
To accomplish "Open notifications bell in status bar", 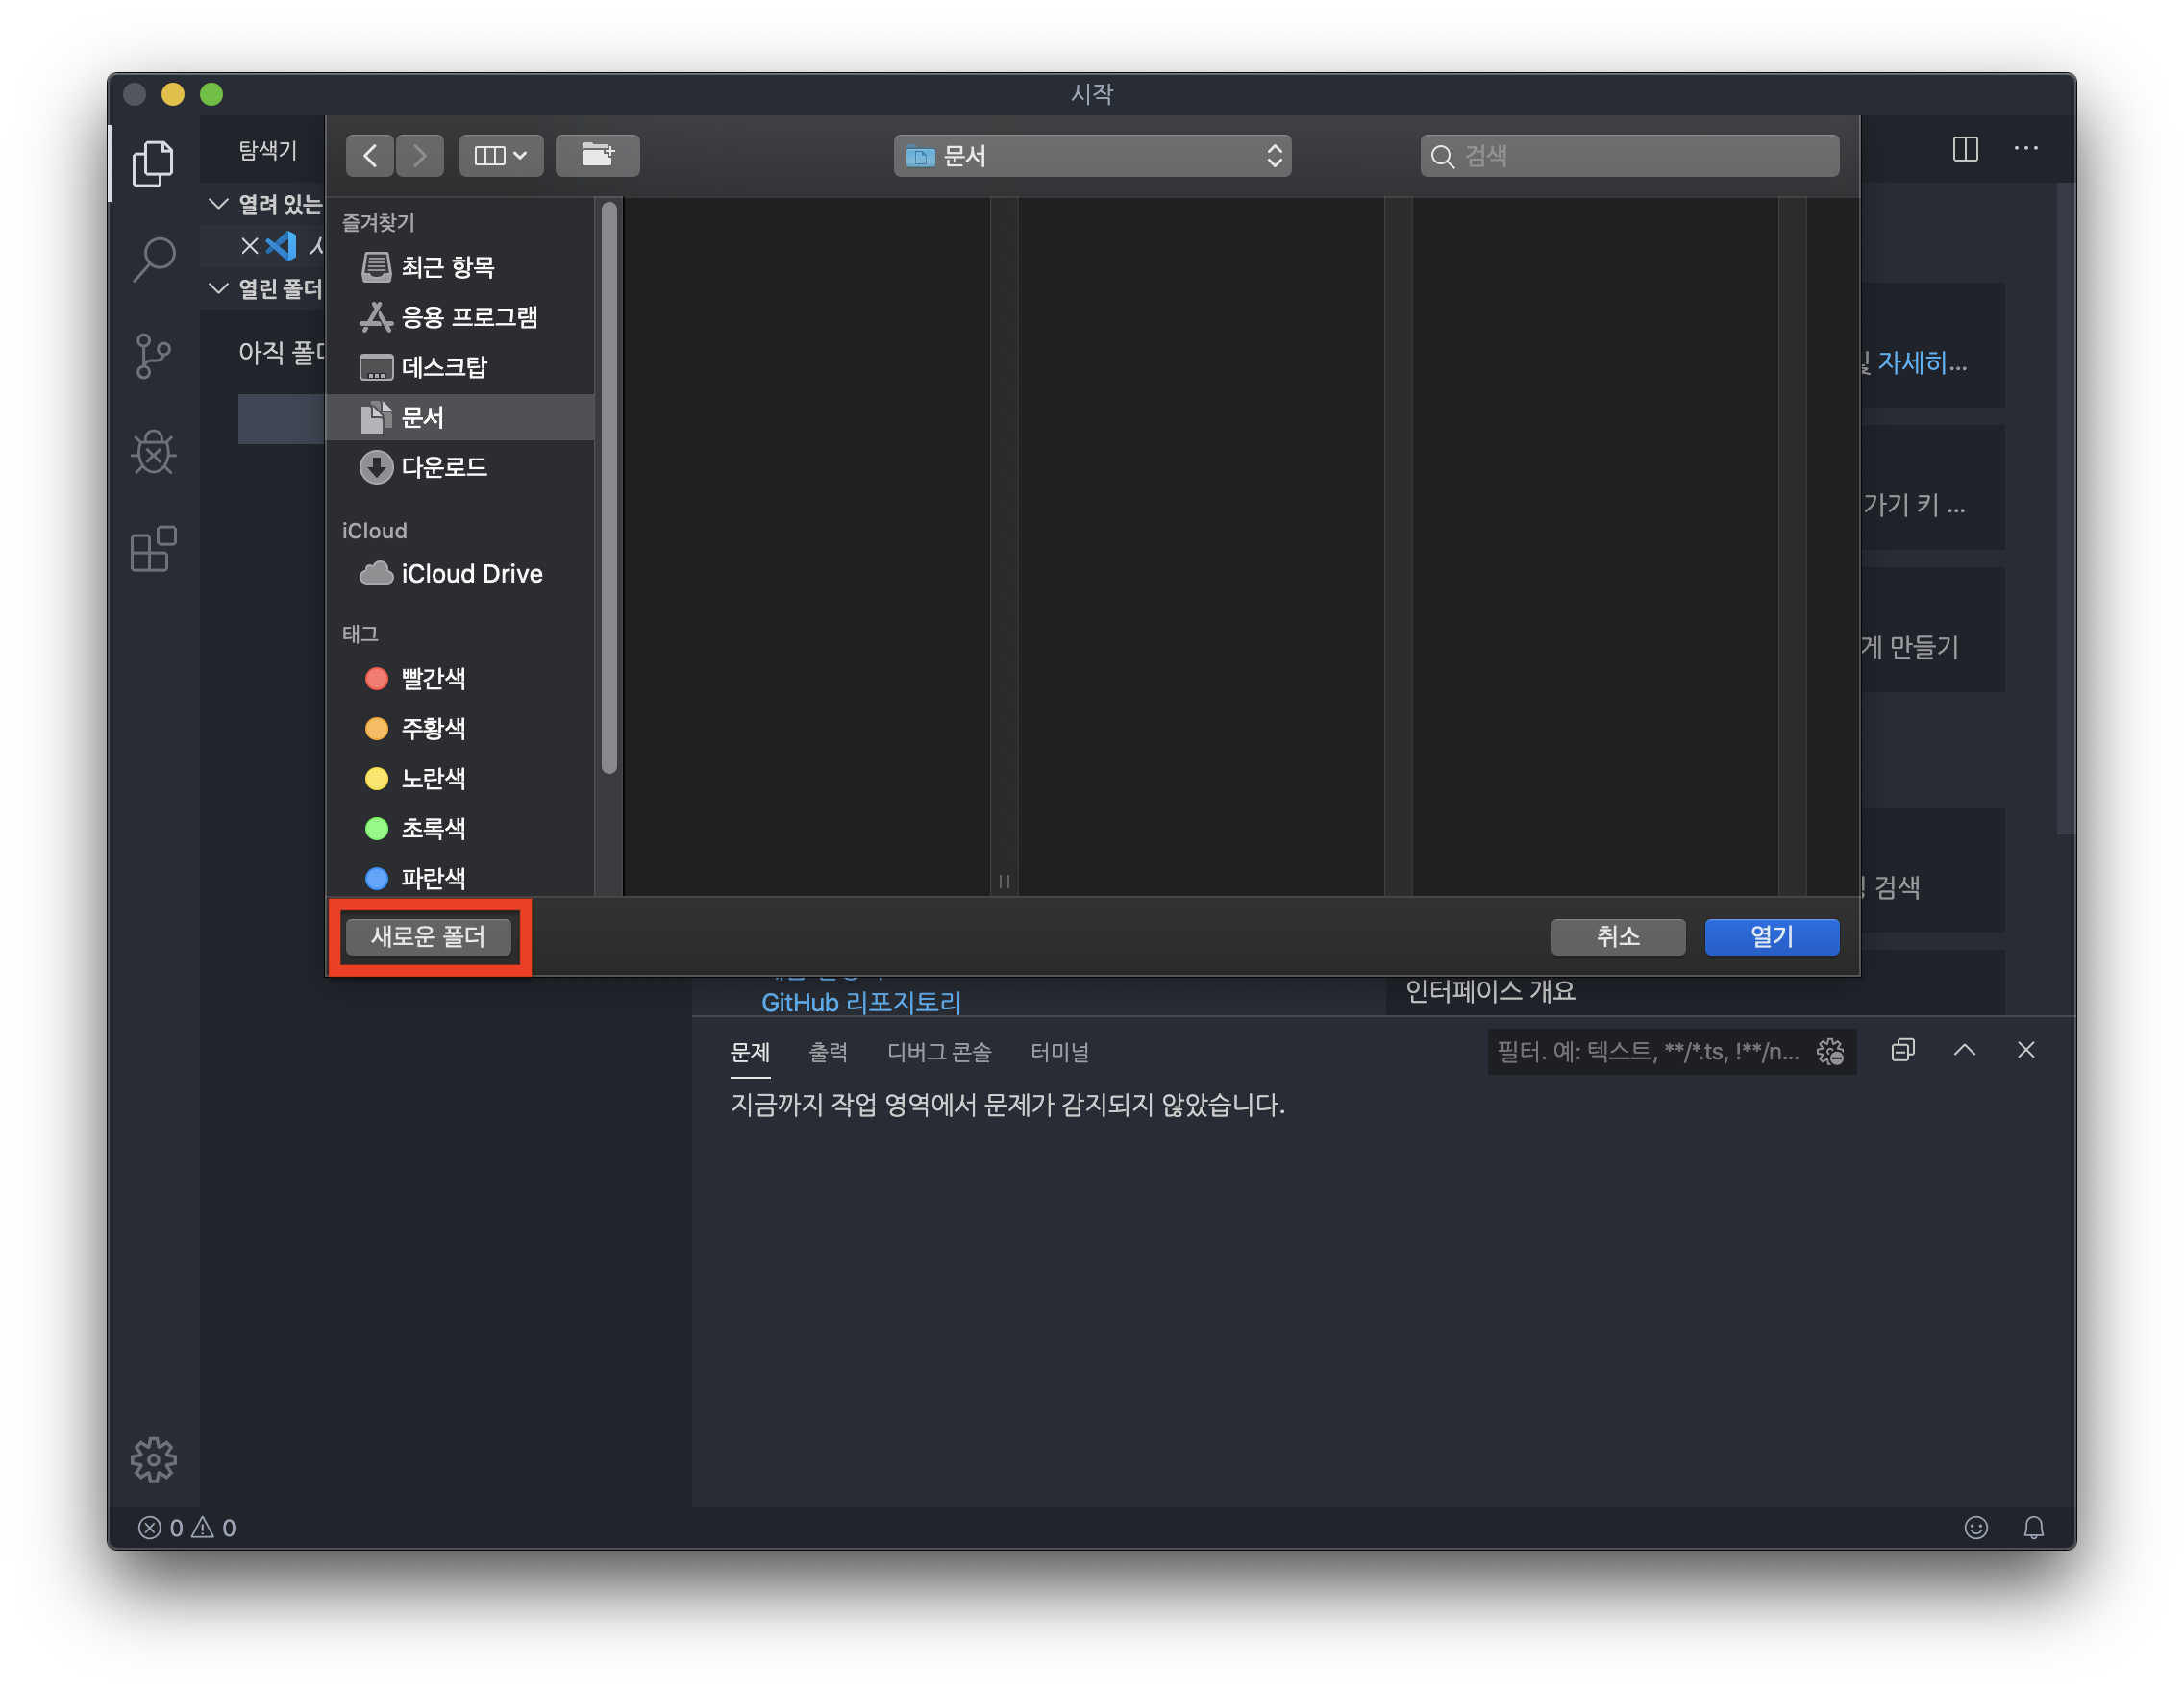I will point(2033,1527).
